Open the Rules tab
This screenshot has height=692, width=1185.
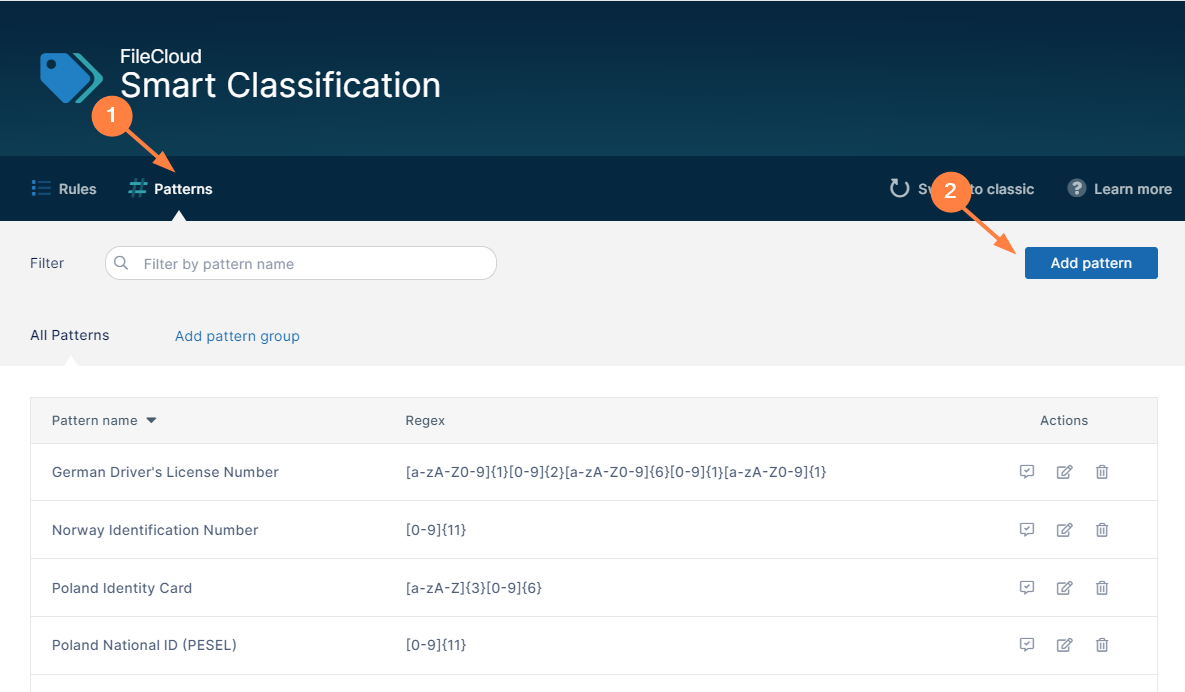(x=64, y=189)
